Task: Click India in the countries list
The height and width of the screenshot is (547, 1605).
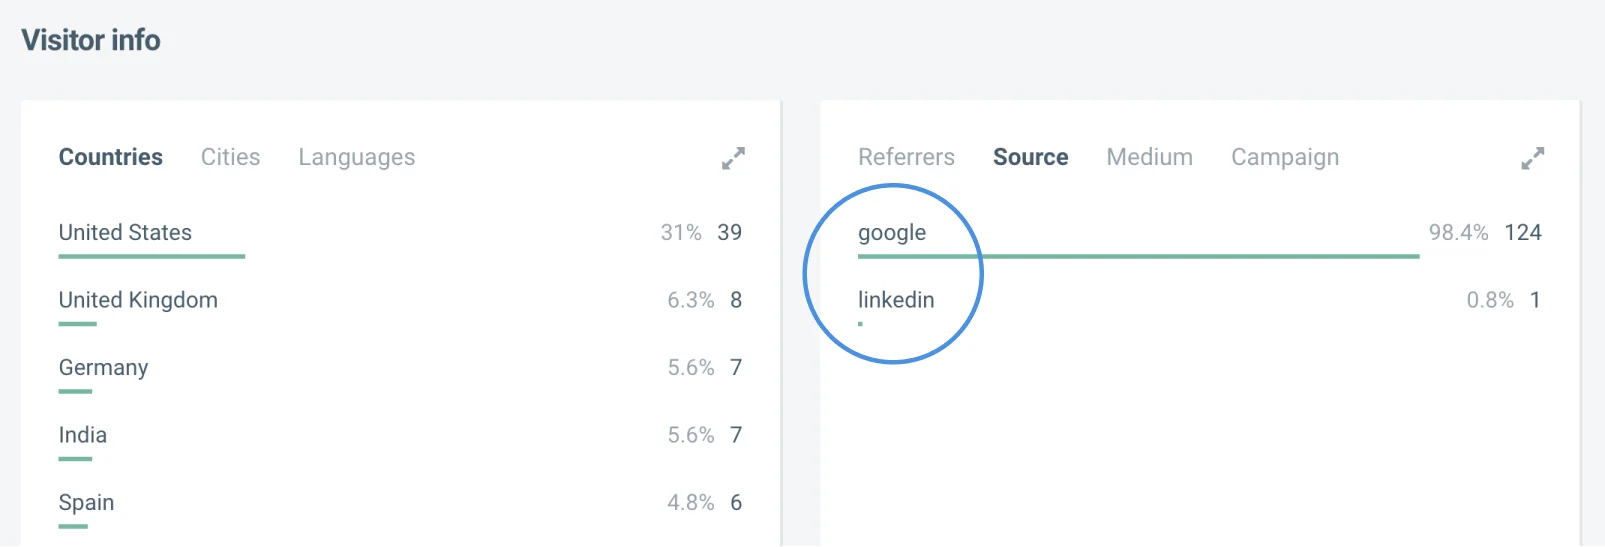Action: coord(83,435)
